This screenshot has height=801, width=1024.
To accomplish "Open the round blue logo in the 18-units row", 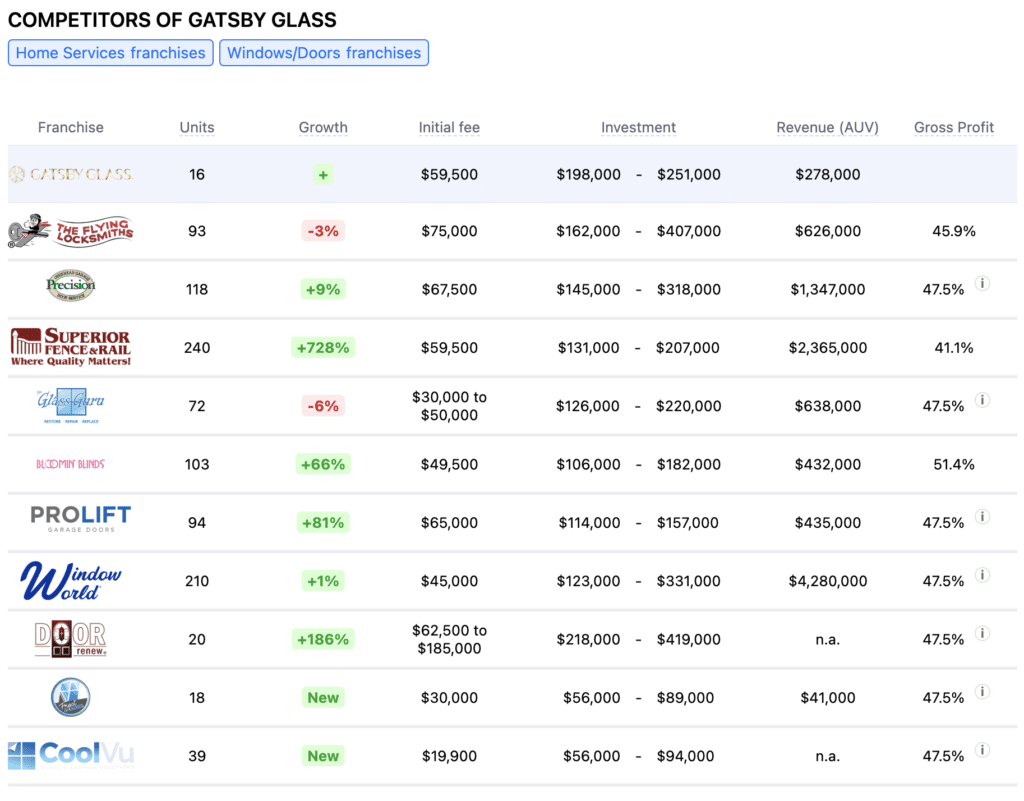I will coord(71,697).
